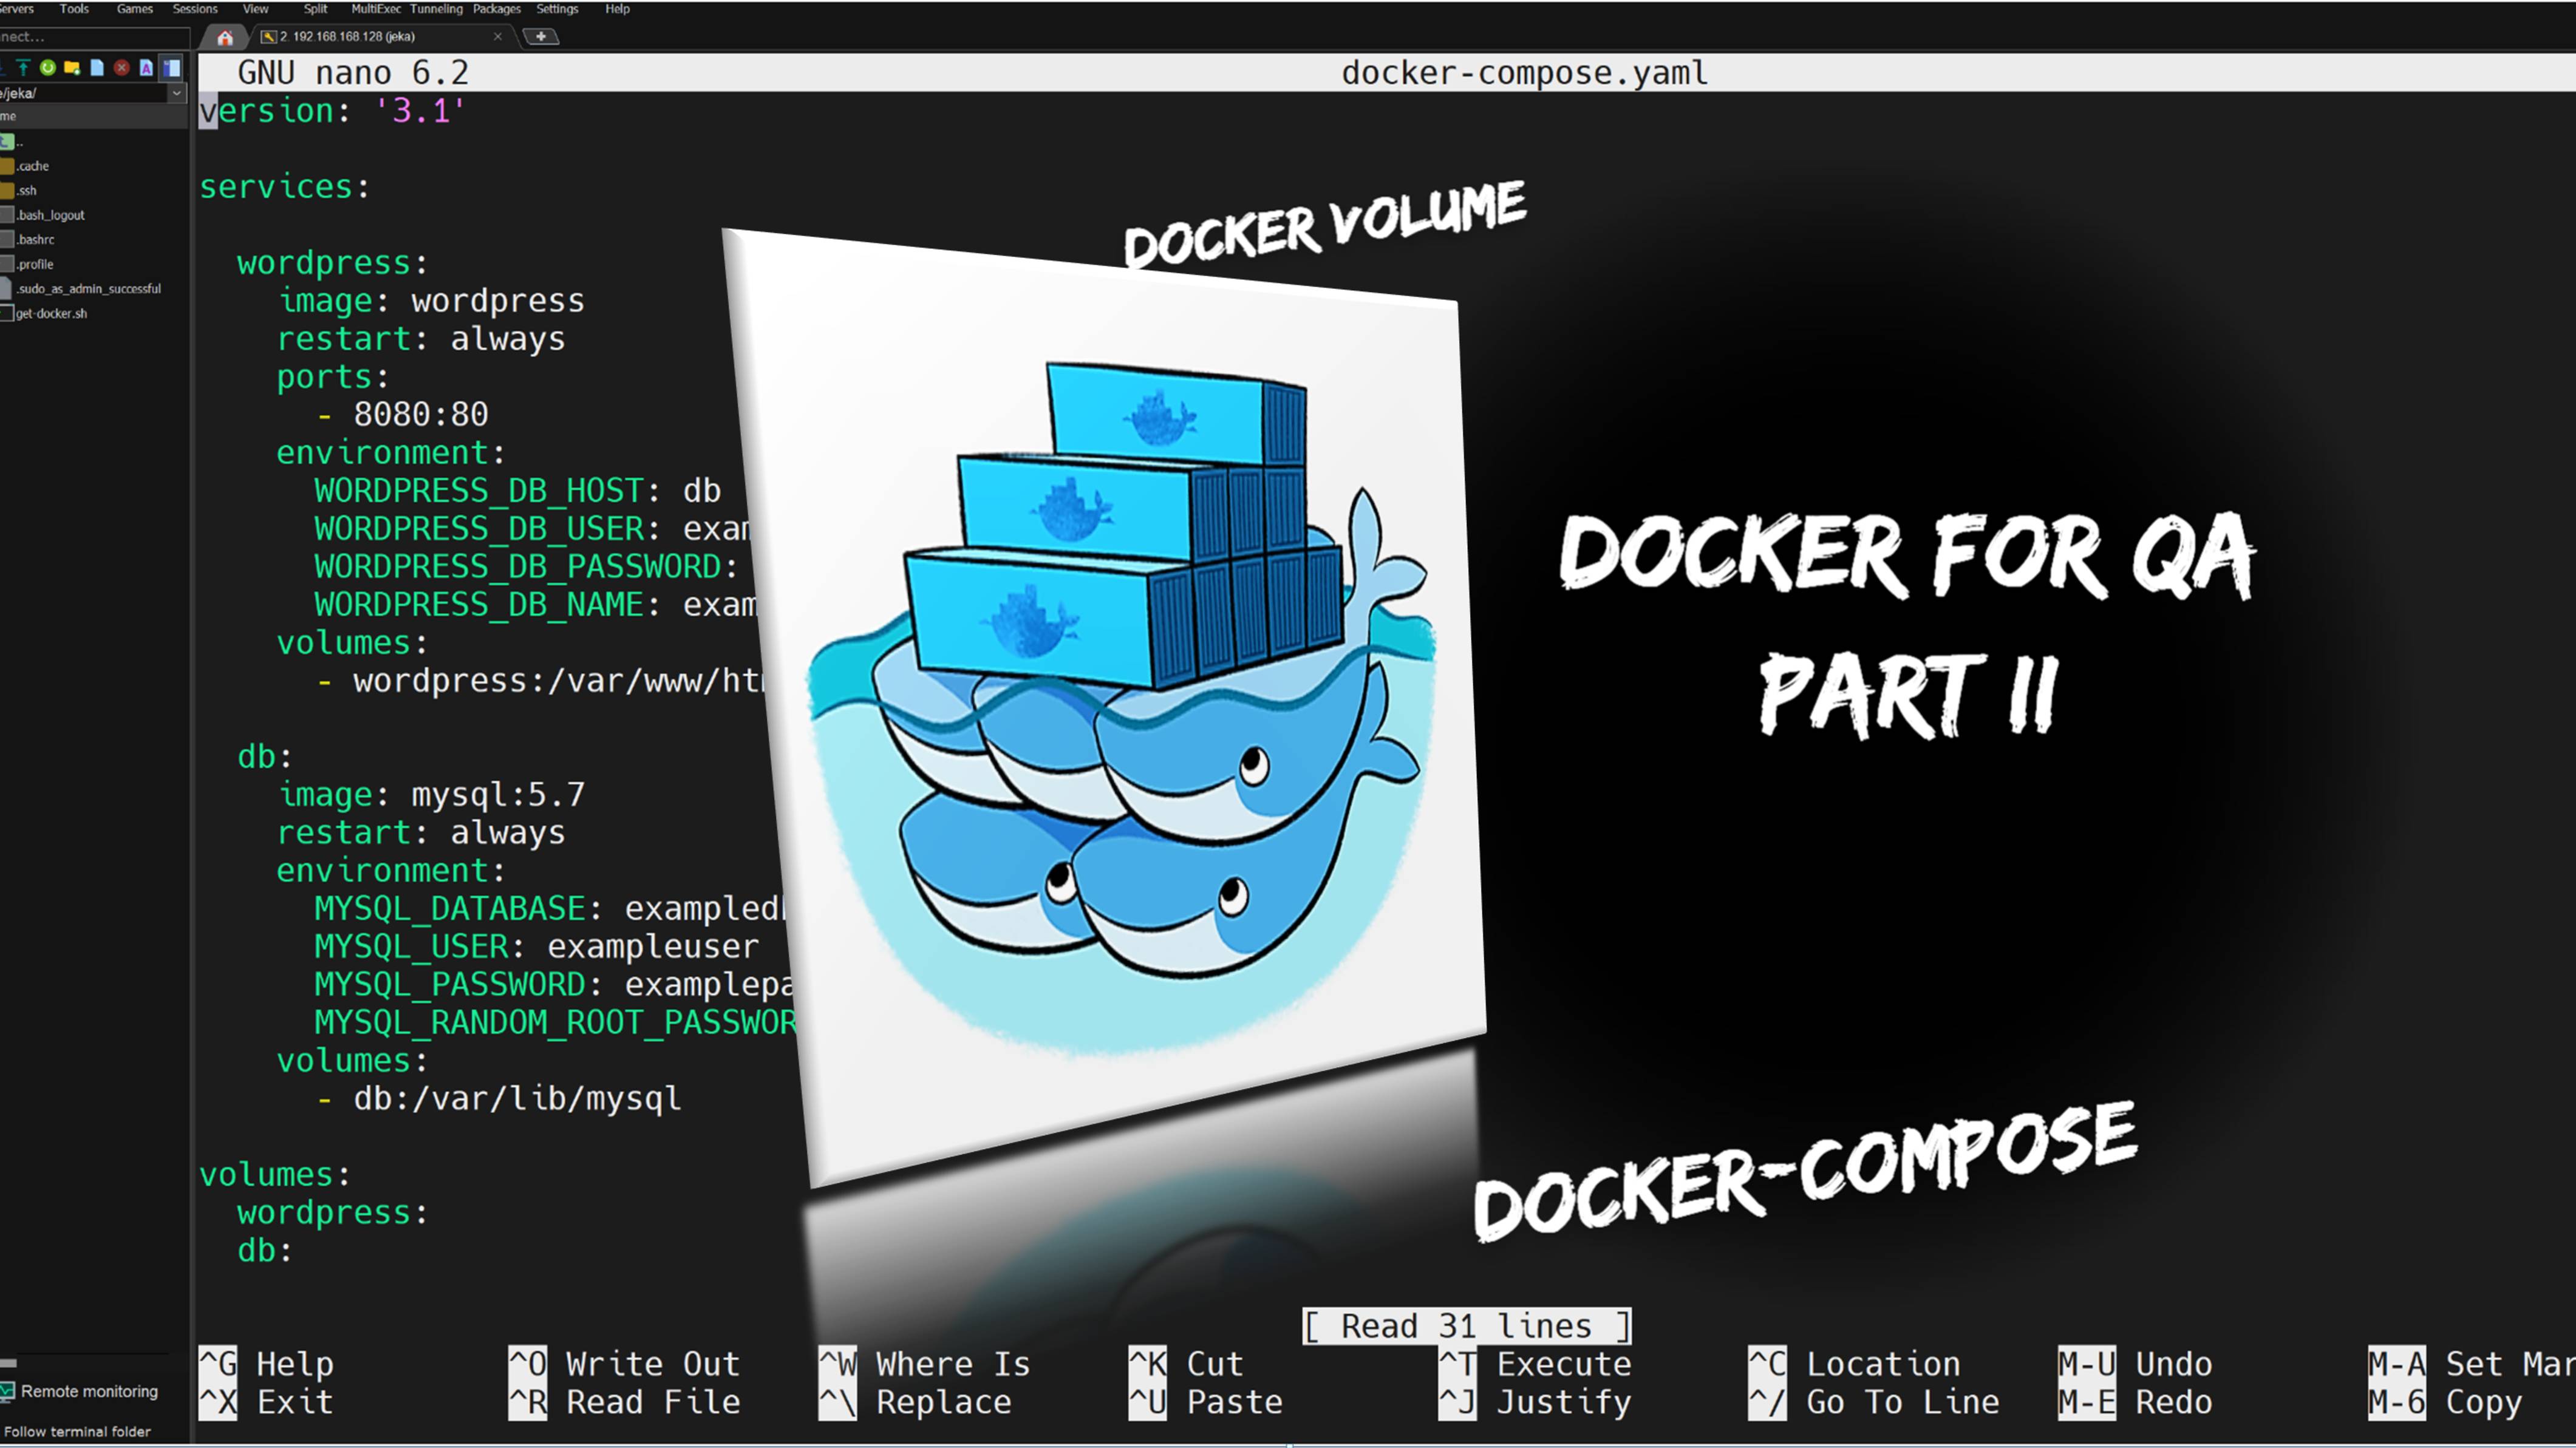Screen dimensions: 2576x1448
Task: Click the Remote monitoring icon
Action: point(8,1391)
